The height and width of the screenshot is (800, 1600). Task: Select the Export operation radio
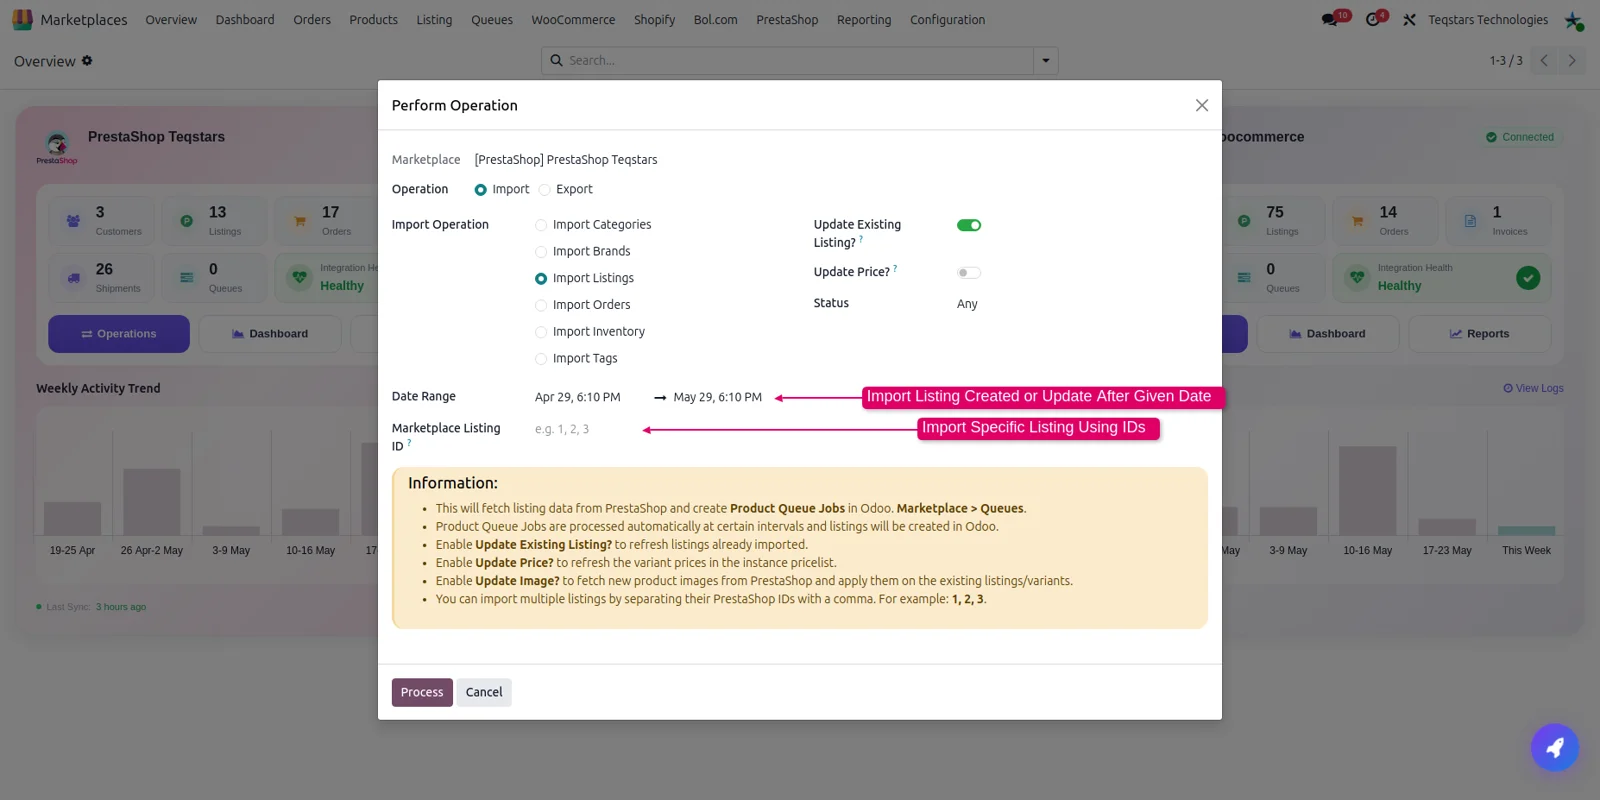pyautogui.click(x=545, y=190)
